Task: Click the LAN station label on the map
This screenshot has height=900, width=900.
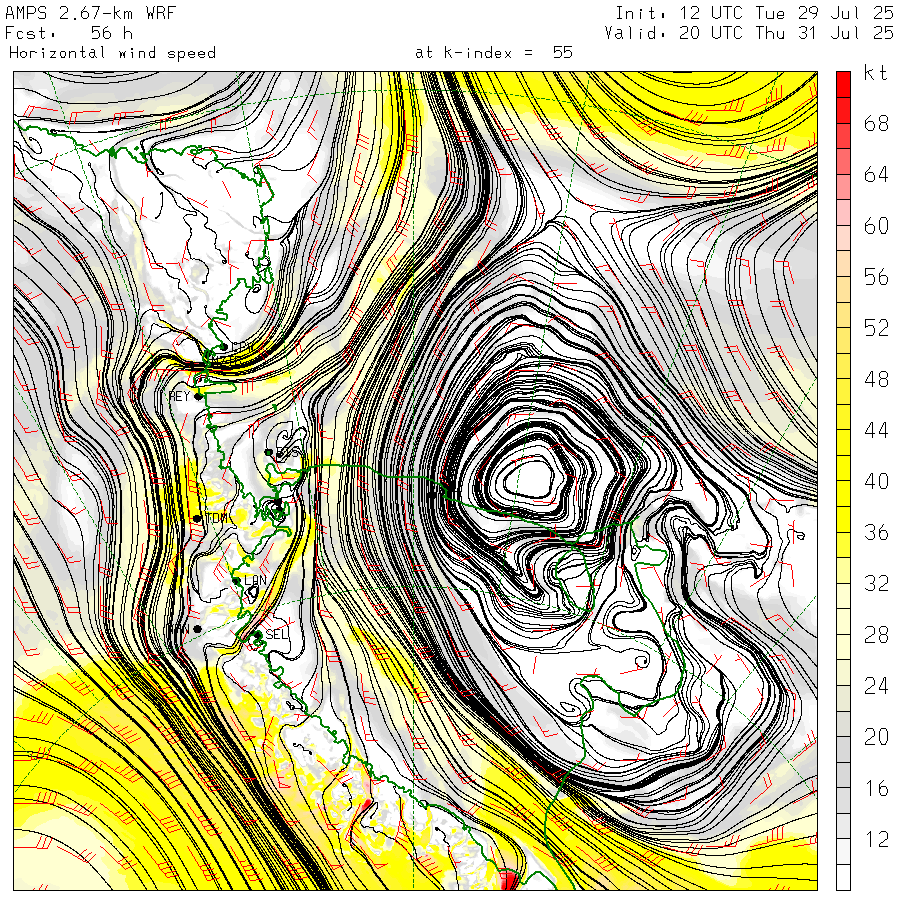Action: tap(255, 580)
